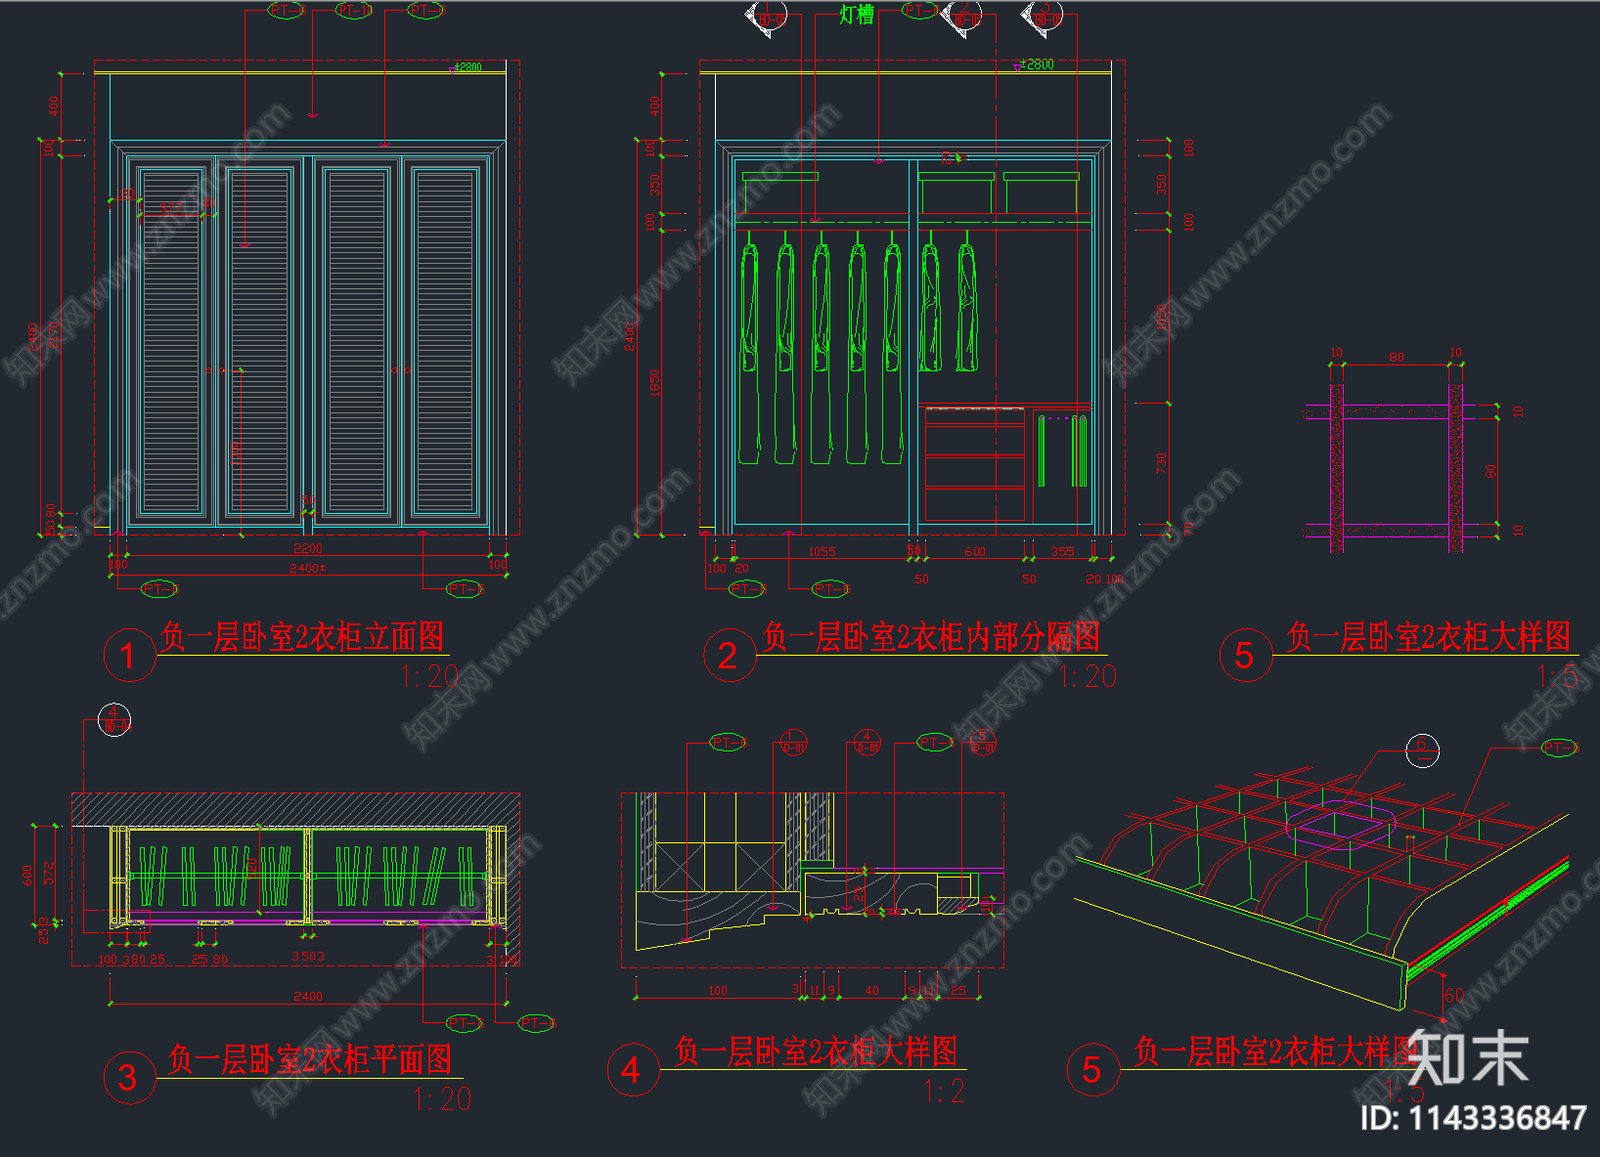Screen dimensions: 1600x1157
Task: Select the circled drawing number 2
Action: [729, 656]
